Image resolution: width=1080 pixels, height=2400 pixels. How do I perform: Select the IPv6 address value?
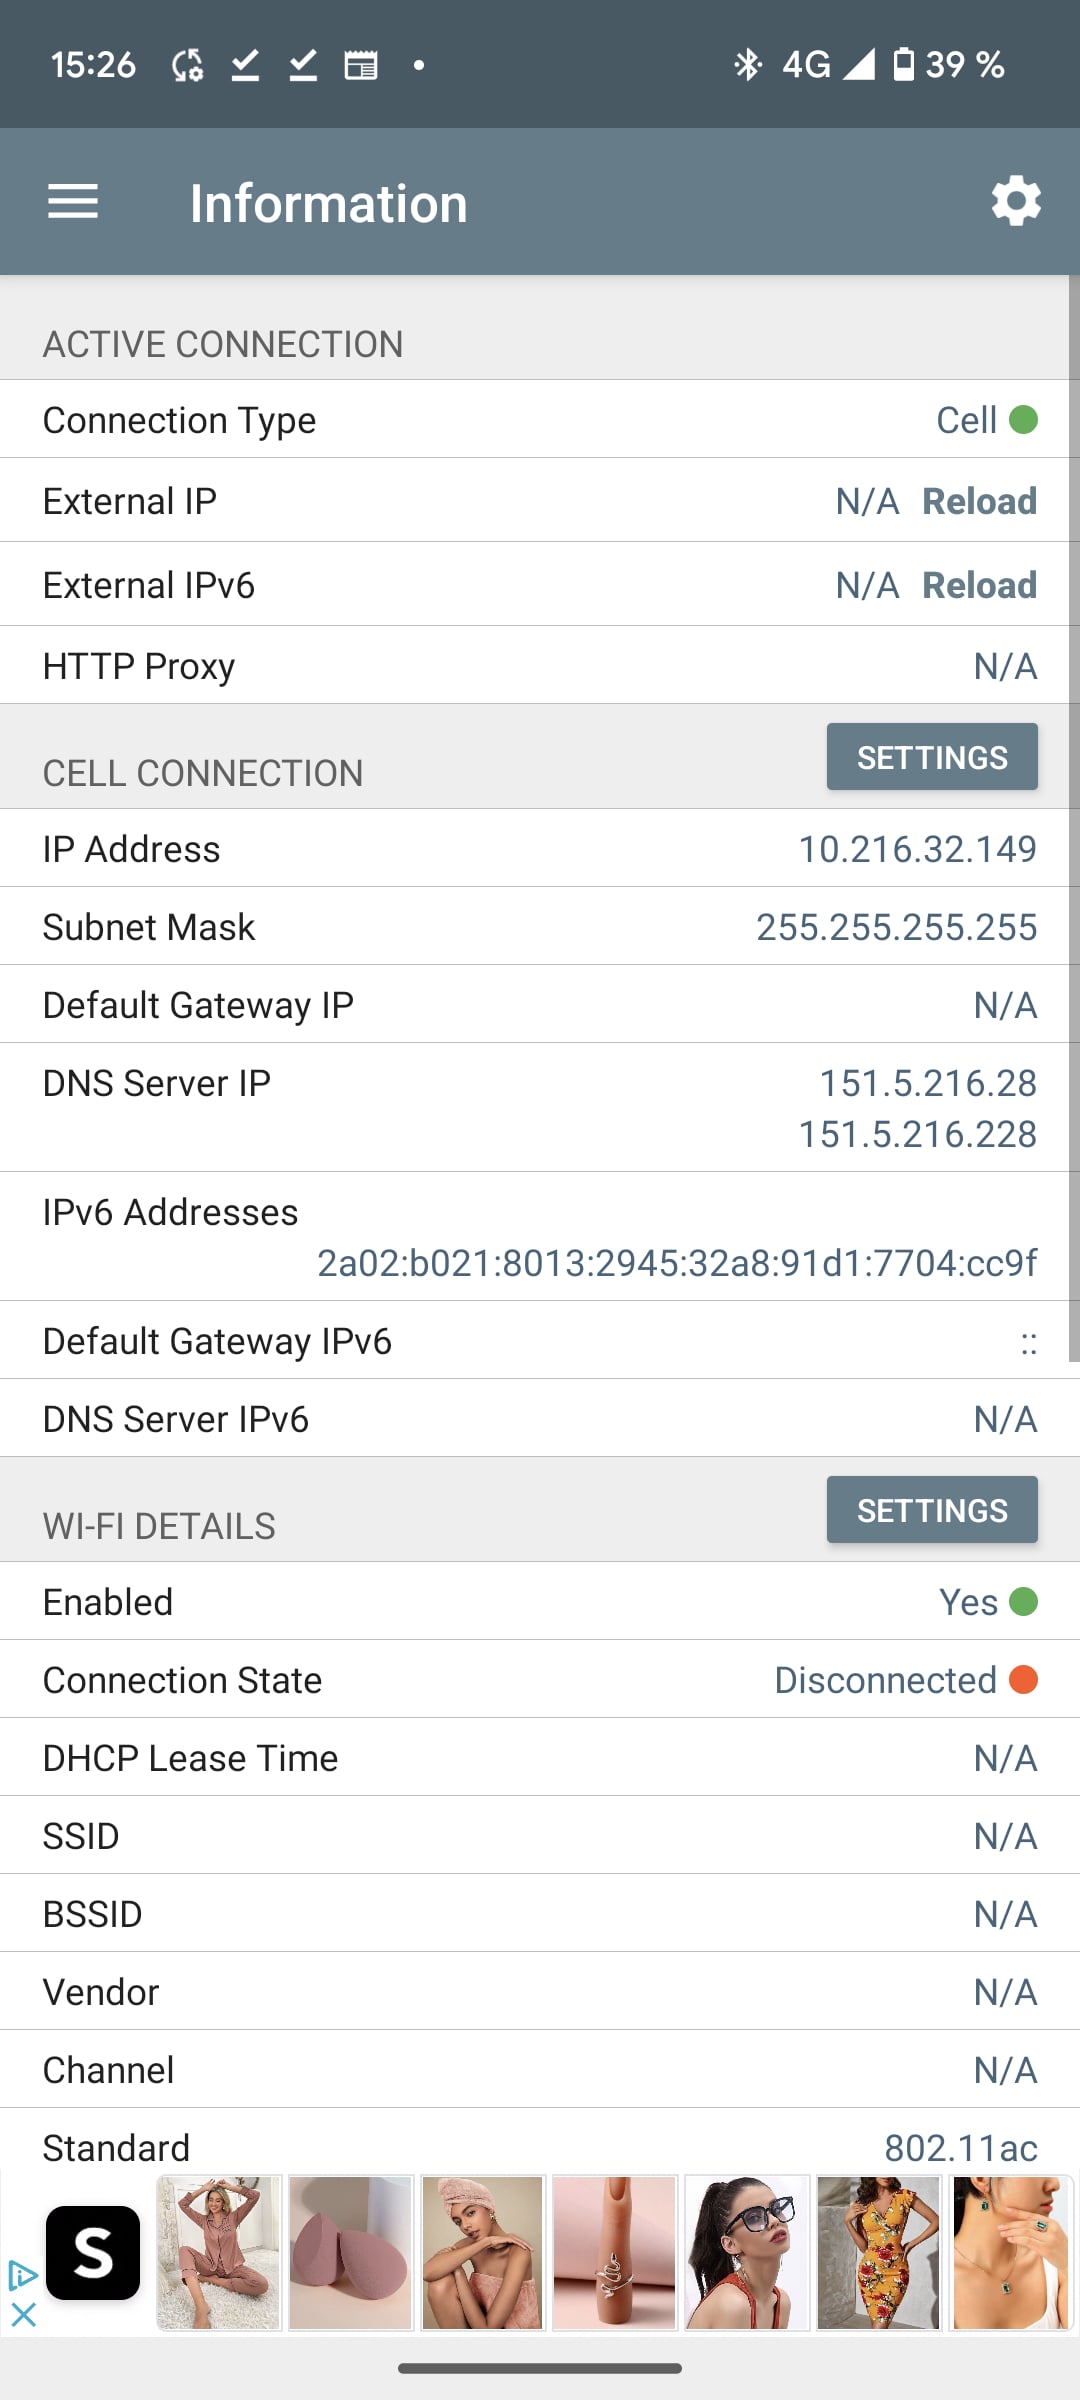[677, 1263]
